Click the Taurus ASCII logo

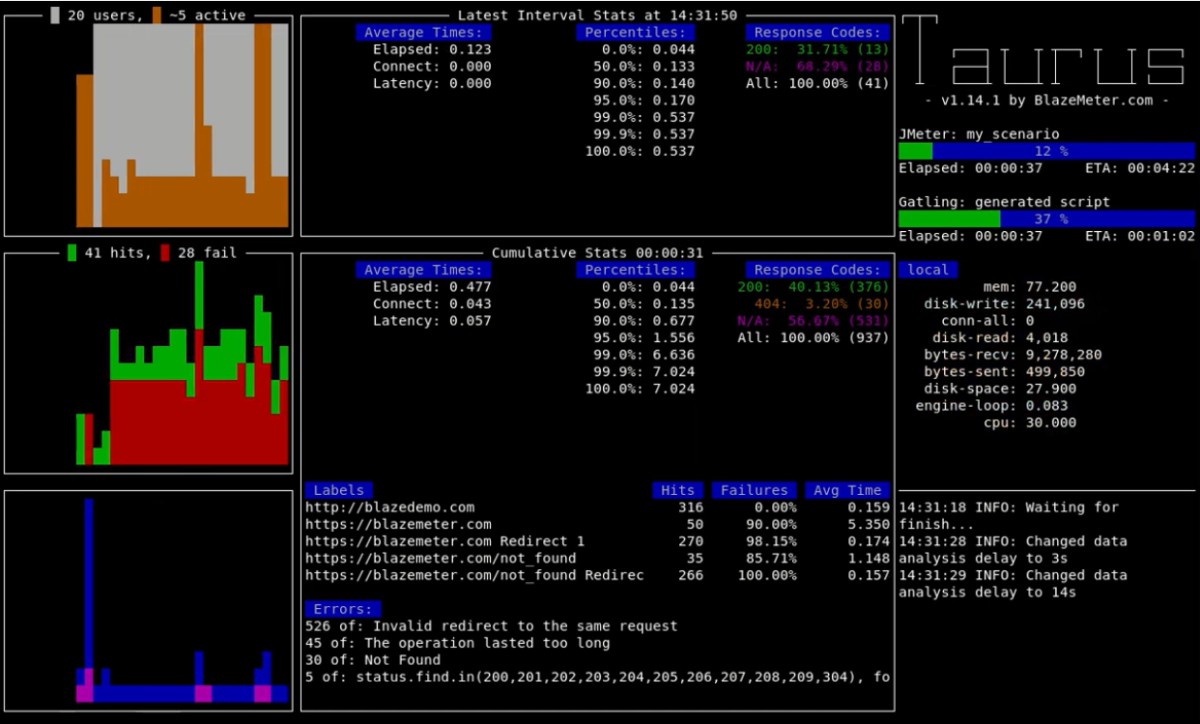pos(1046,51)
